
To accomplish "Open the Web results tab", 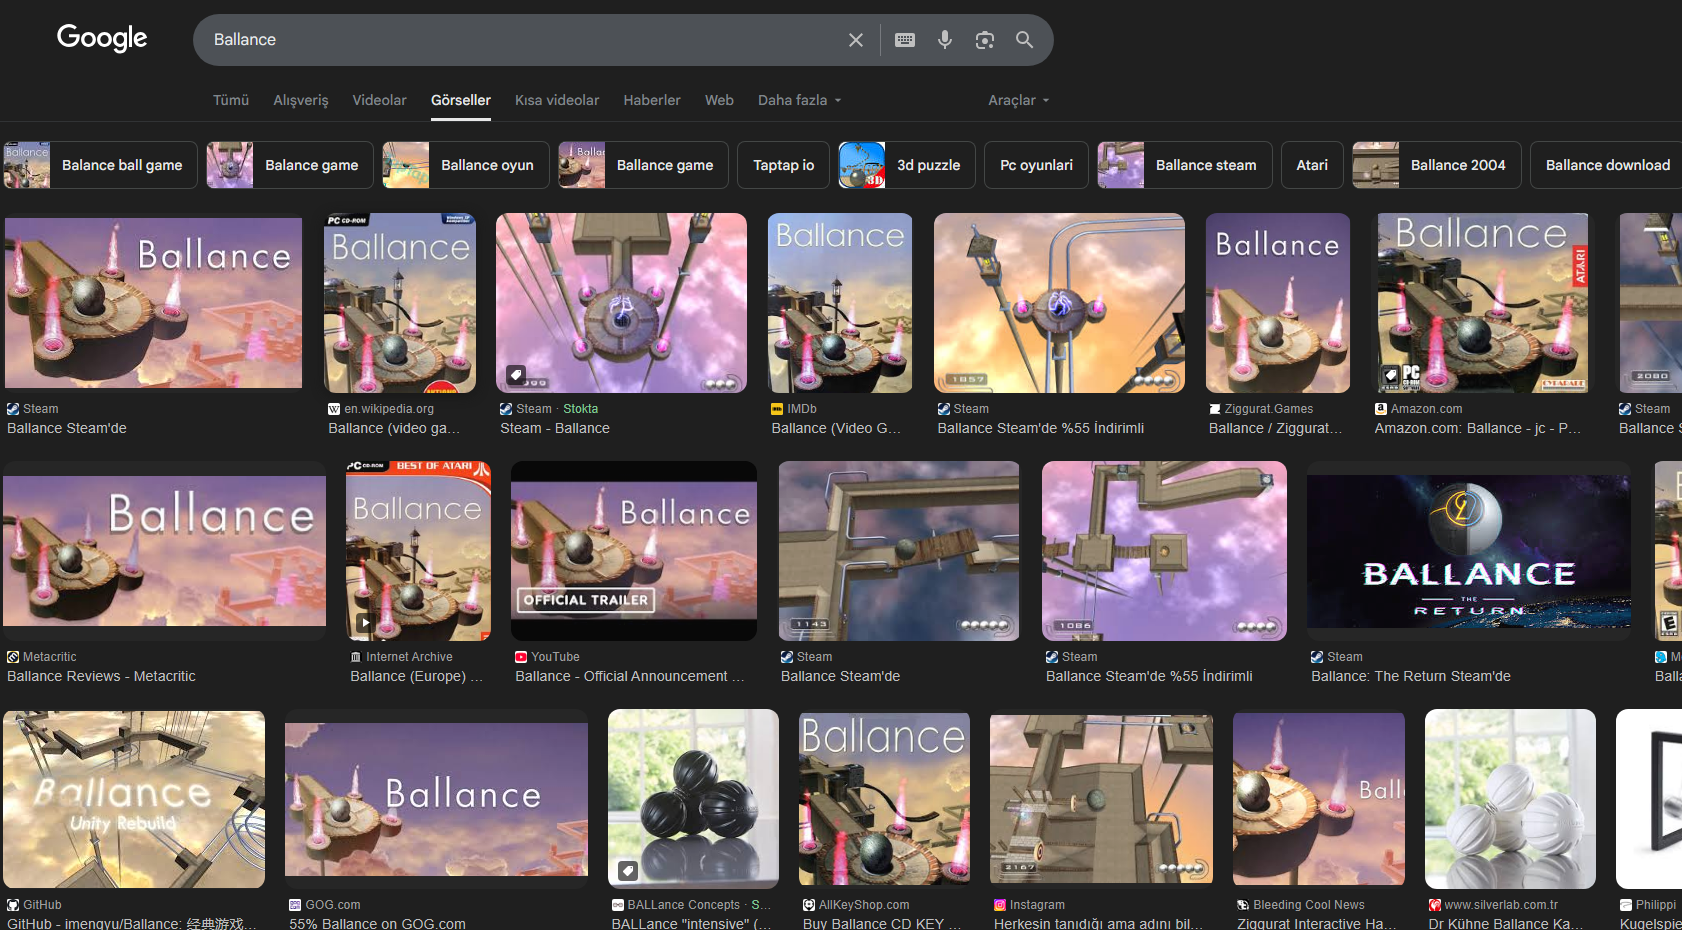I will click(x=719, y=100).
